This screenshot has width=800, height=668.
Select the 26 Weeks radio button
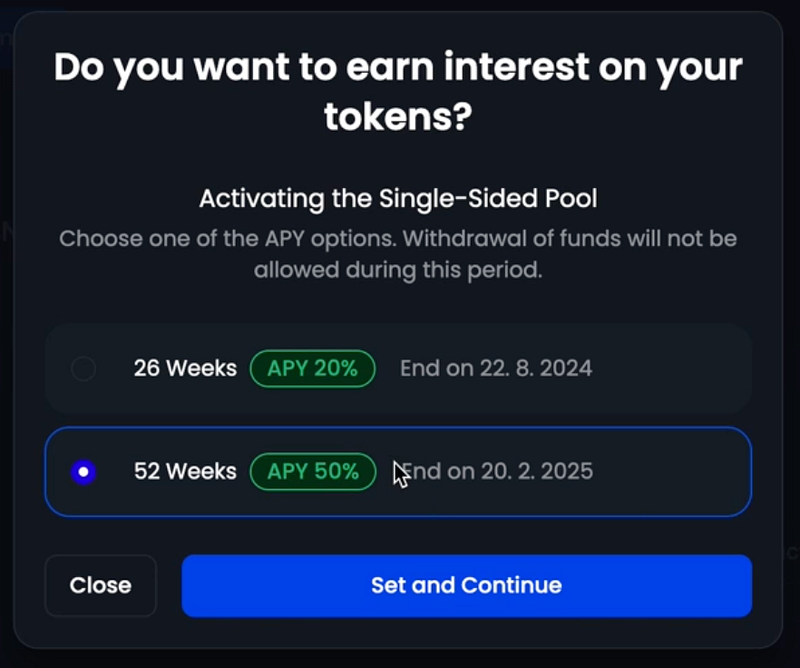click(x=84, y=368)
